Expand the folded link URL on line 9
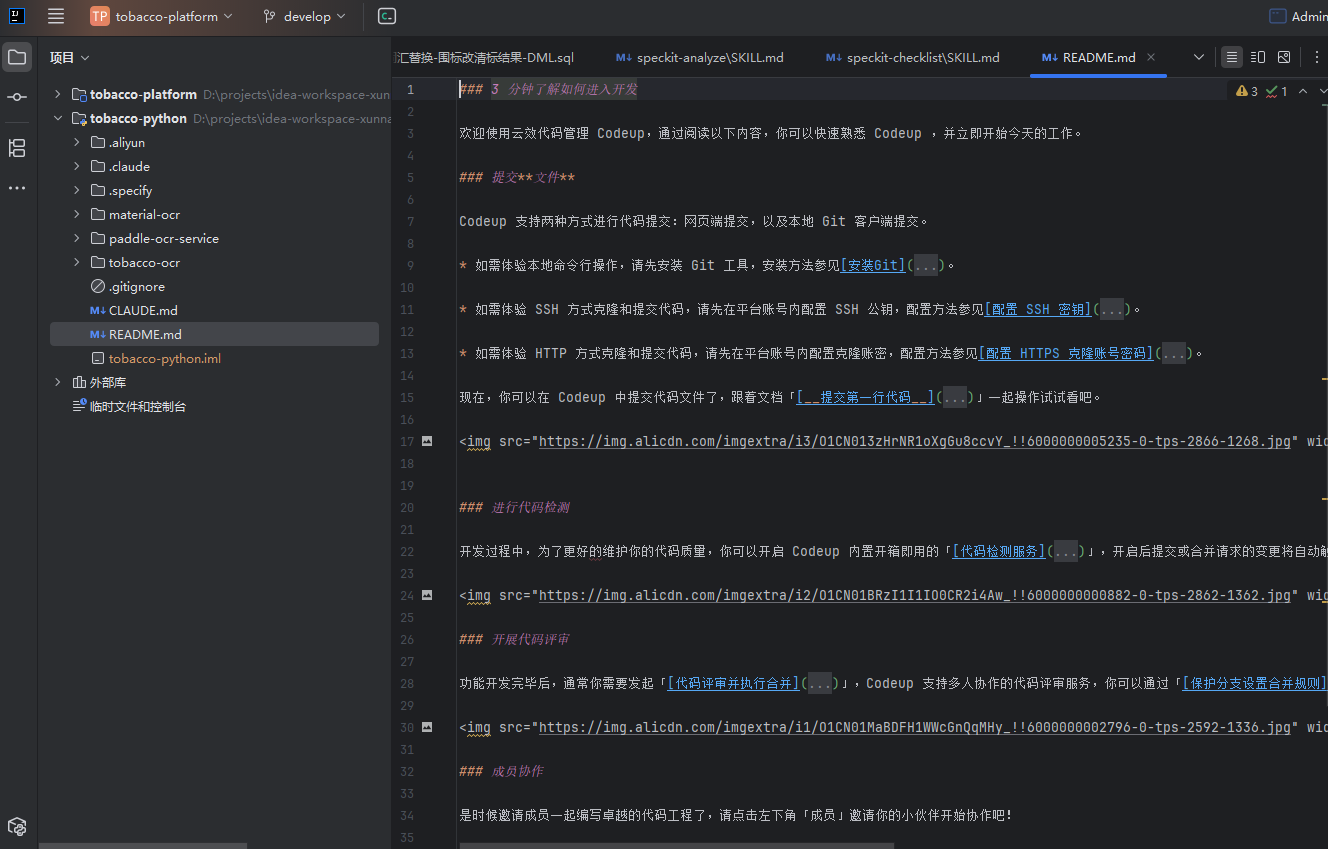This screenshot has width=1328, height=849. point(926,265)
